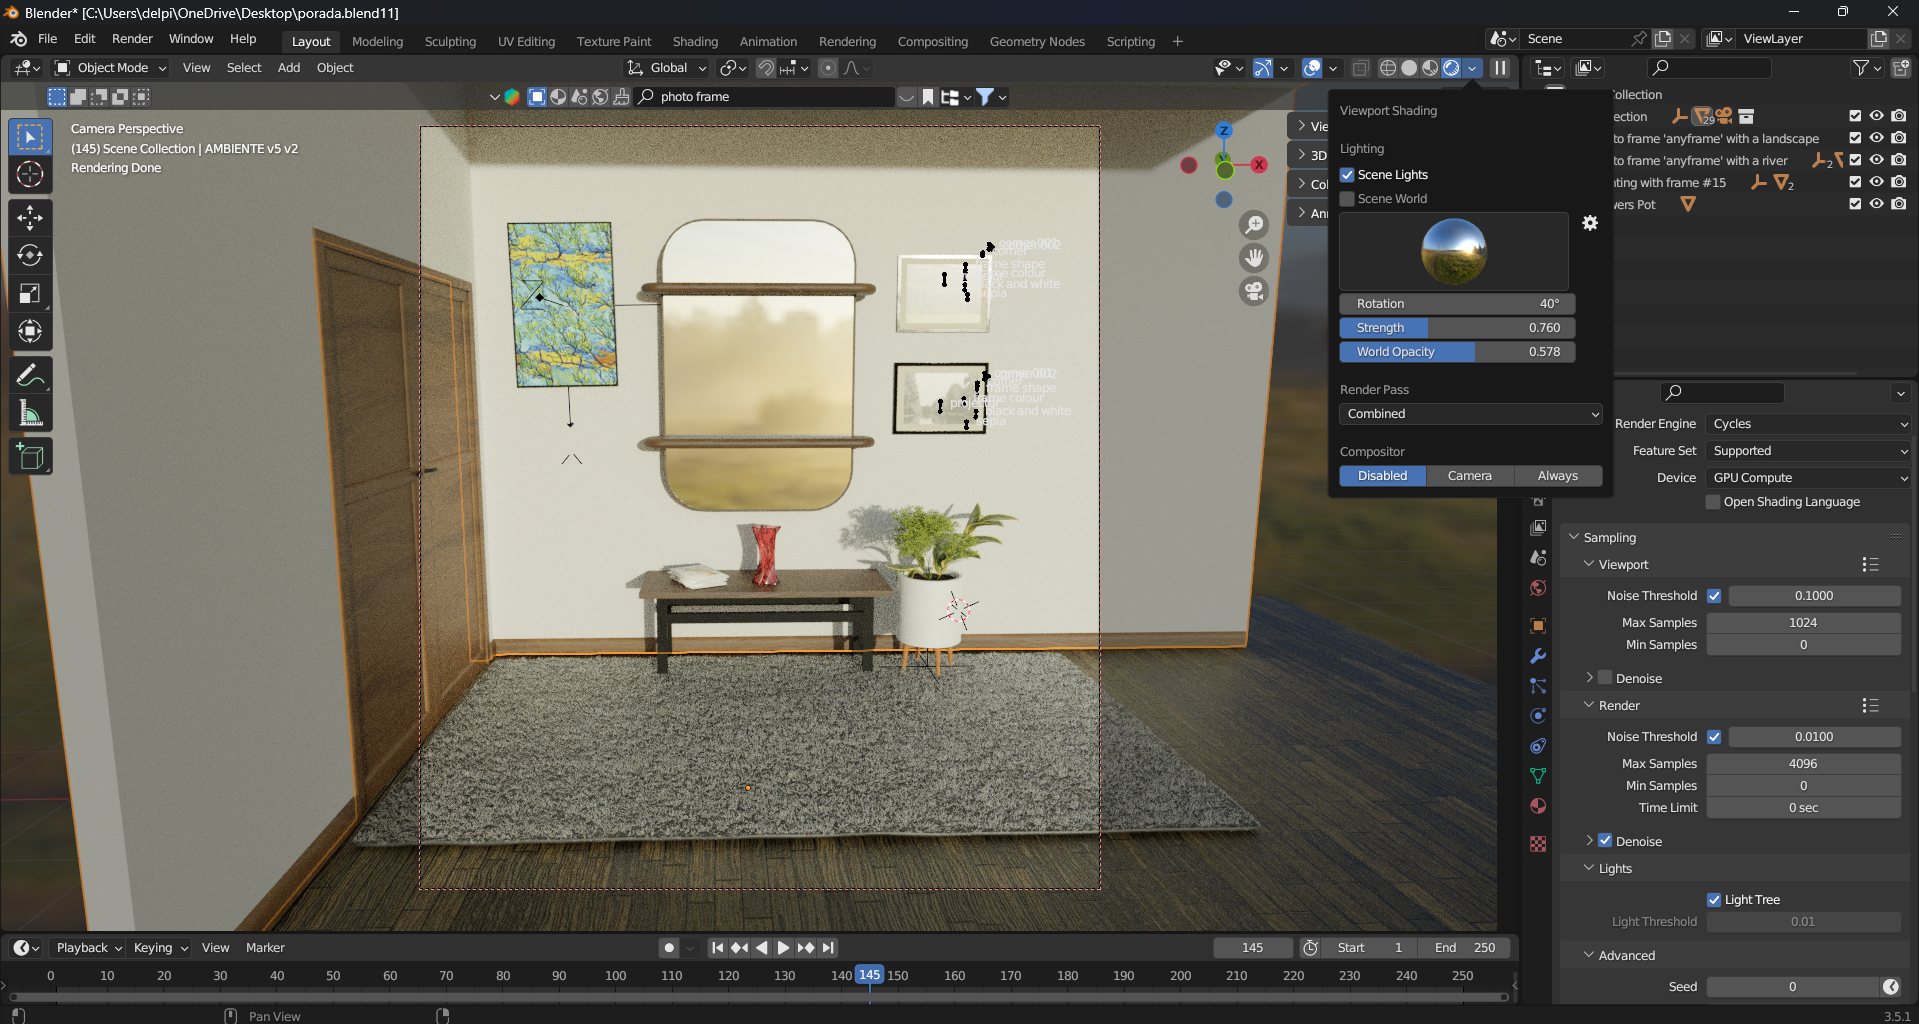1919x1024 pixels.
Task: Choose the Add Cube tool
Action: [x=30, y=457]
